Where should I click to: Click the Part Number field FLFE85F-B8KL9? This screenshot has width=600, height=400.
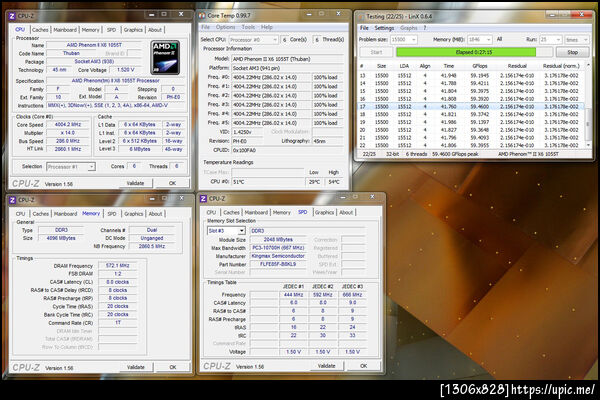coord(278,264)
